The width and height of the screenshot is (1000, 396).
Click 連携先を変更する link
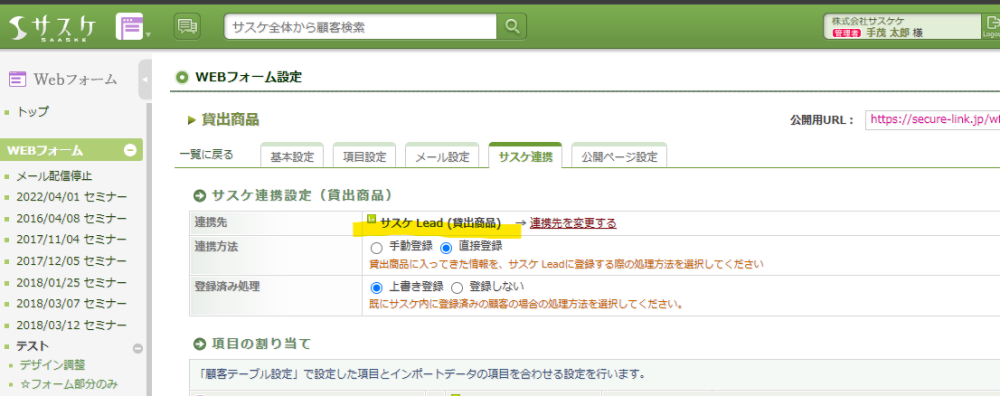click(573, 223)
